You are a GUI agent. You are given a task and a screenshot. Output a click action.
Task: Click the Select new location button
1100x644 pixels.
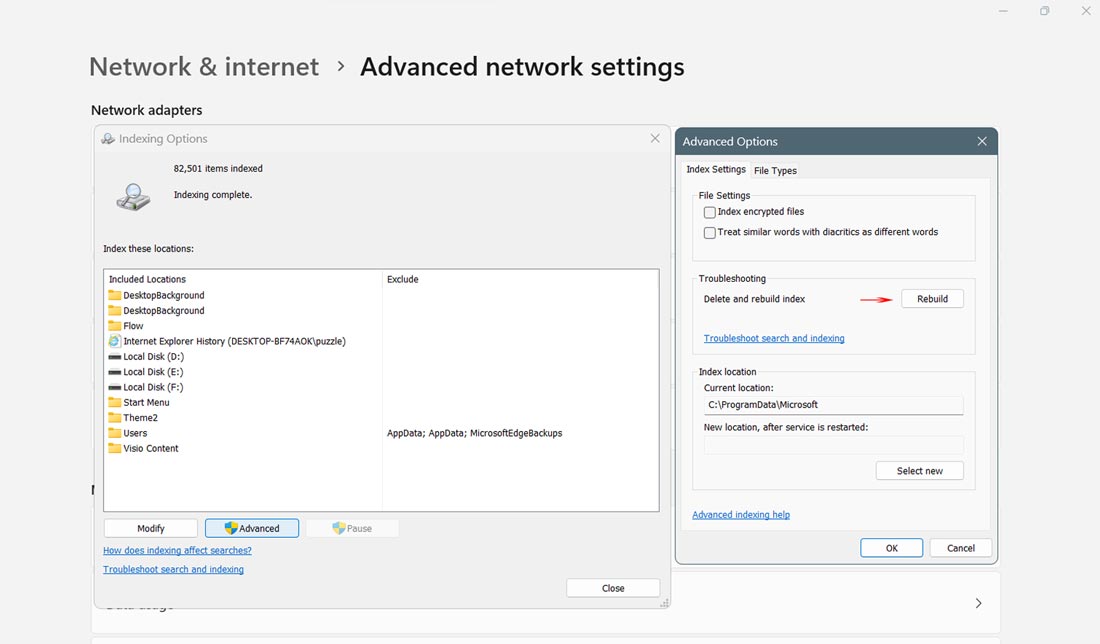pos(919,471)
